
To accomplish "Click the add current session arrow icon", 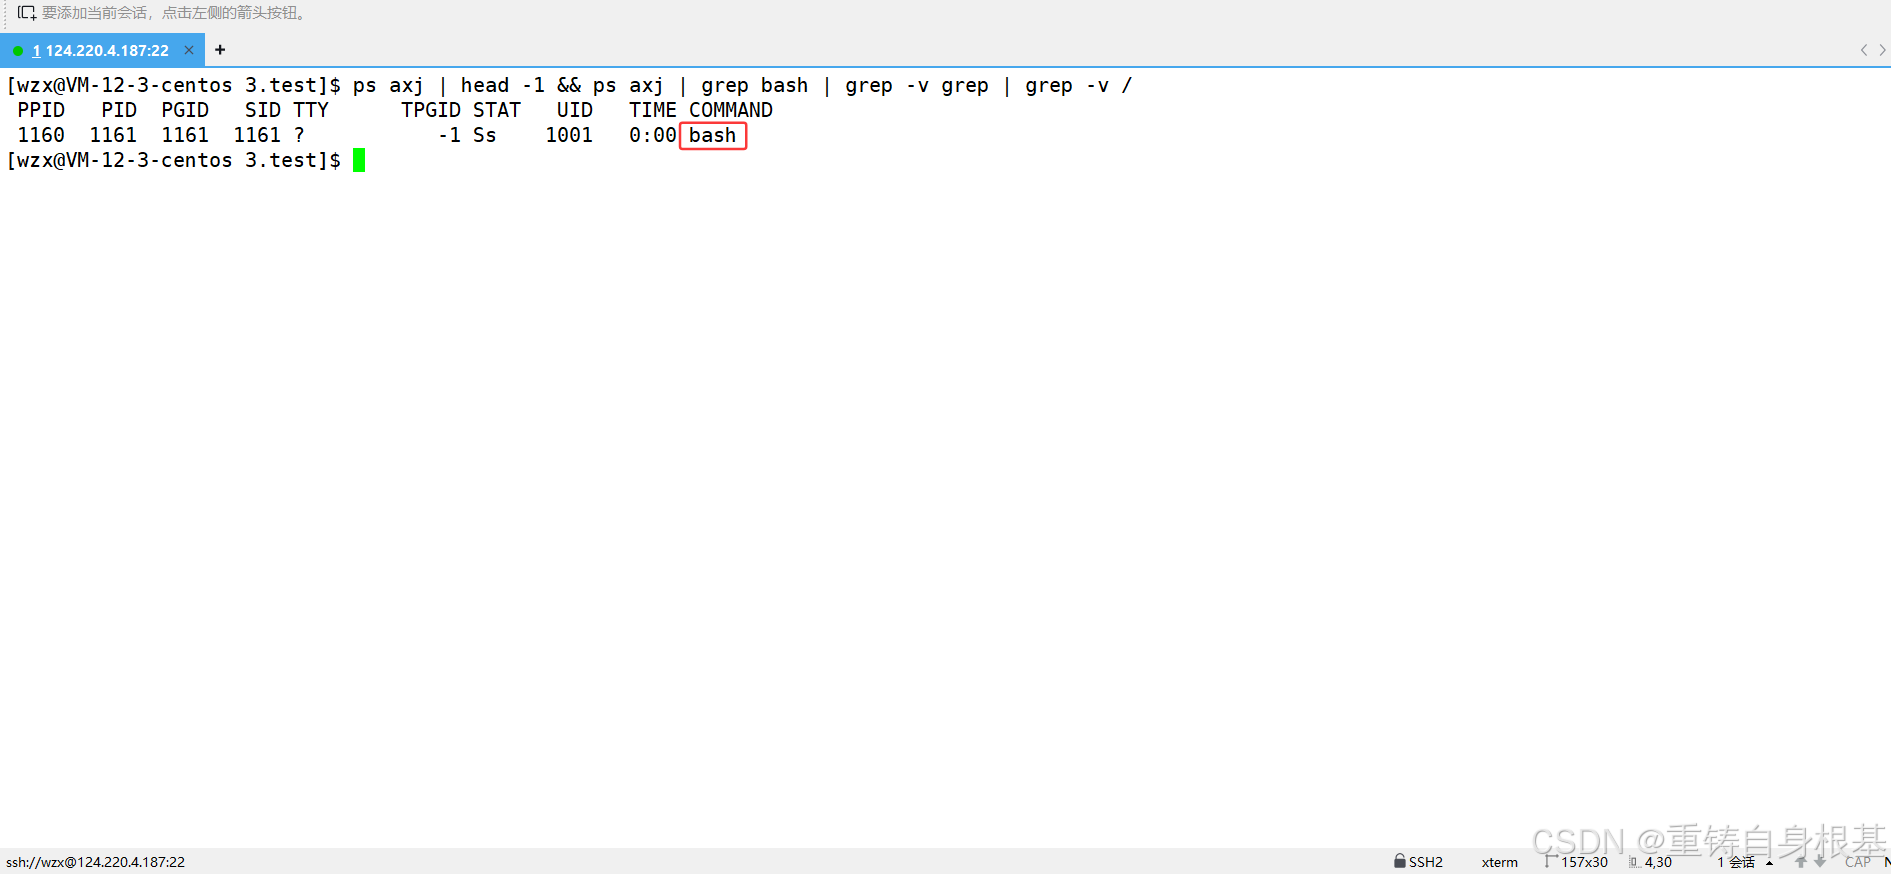I will 26,13.
